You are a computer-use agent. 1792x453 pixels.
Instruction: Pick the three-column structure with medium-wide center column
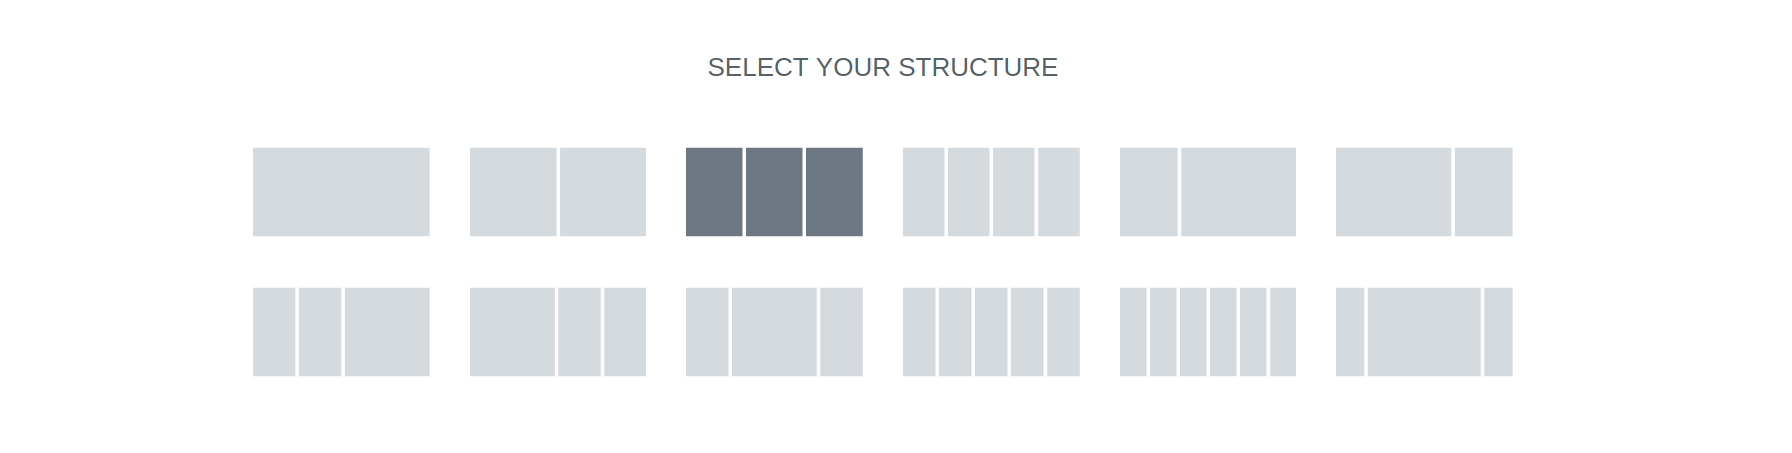pos(774,332)
